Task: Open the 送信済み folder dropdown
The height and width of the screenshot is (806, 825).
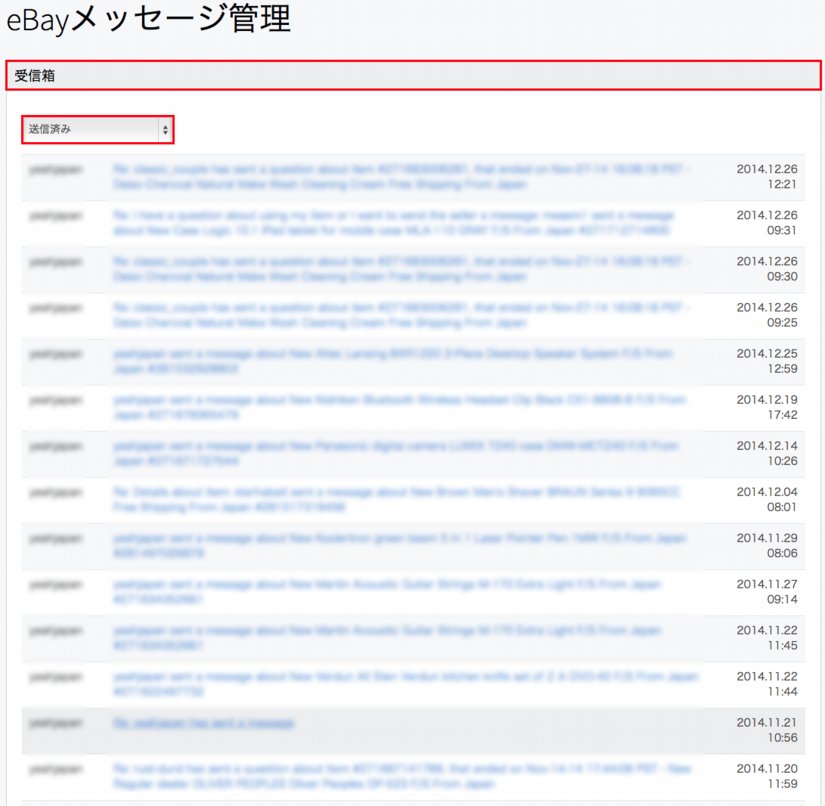Action: pos(98,129)
